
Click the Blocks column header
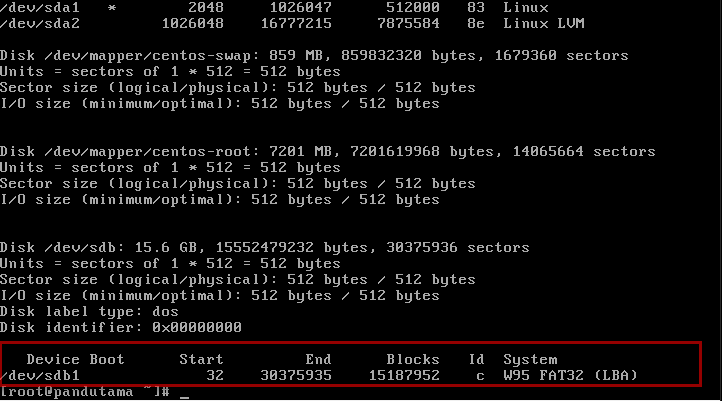pos(413,359)
